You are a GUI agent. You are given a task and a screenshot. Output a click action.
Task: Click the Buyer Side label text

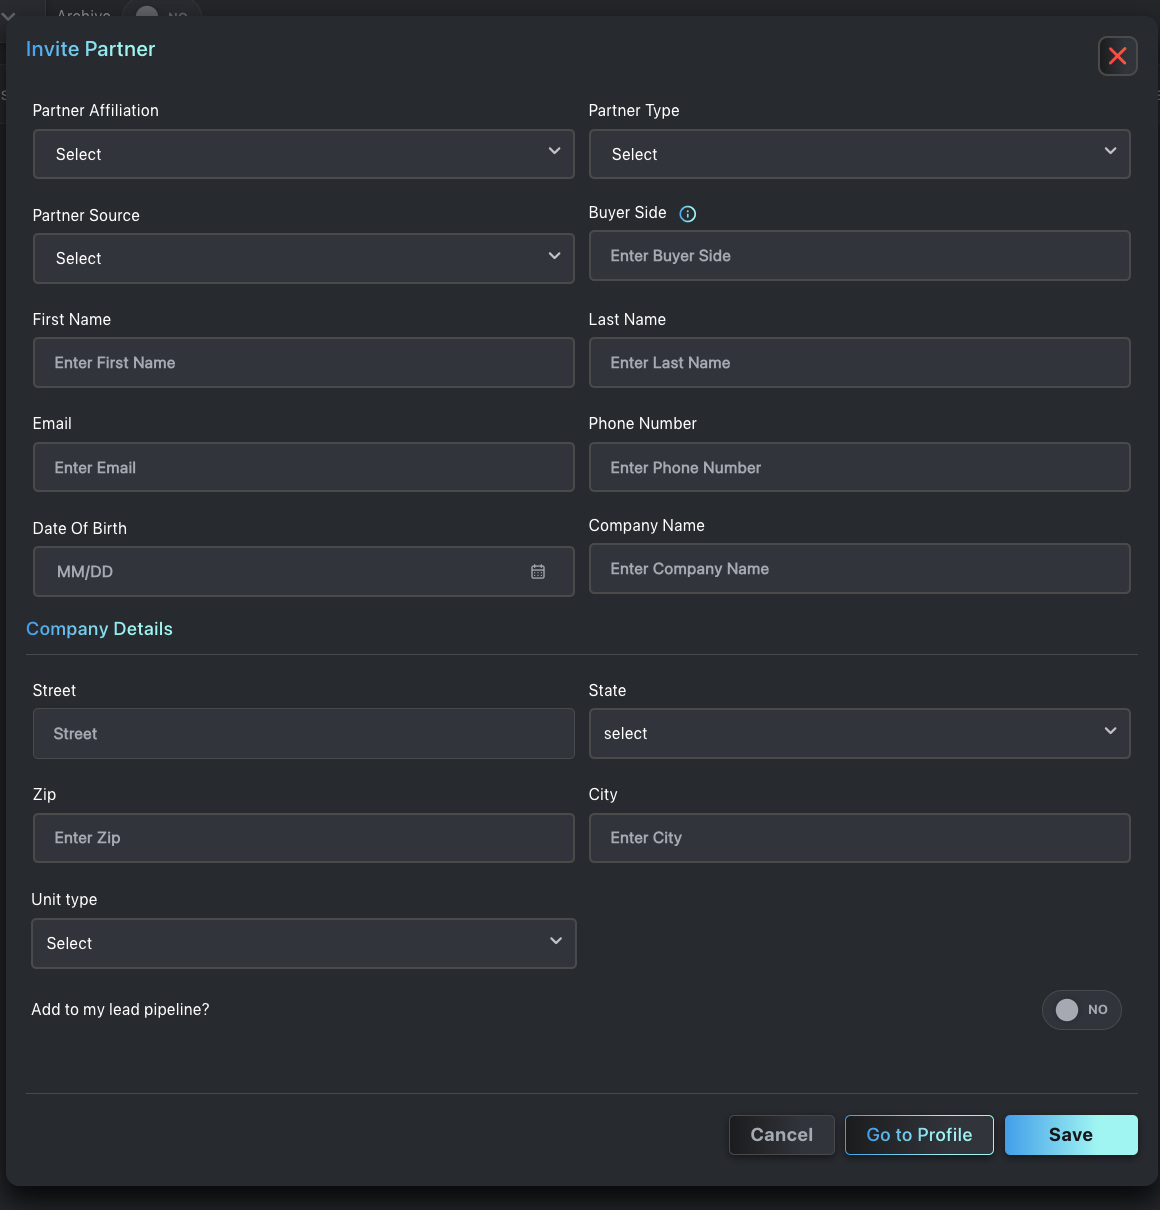627,213
